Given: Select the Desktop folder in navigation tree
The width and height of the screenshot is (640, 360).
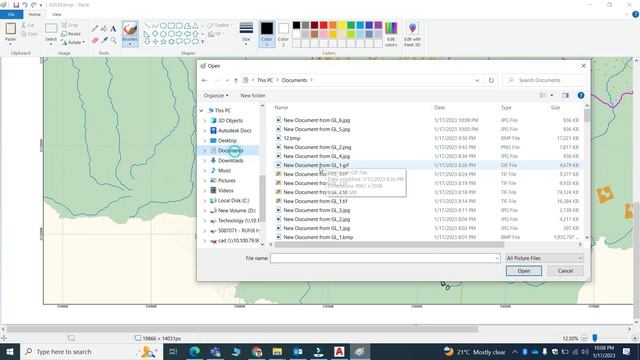Looking at the screenshot, I should 227,141.
